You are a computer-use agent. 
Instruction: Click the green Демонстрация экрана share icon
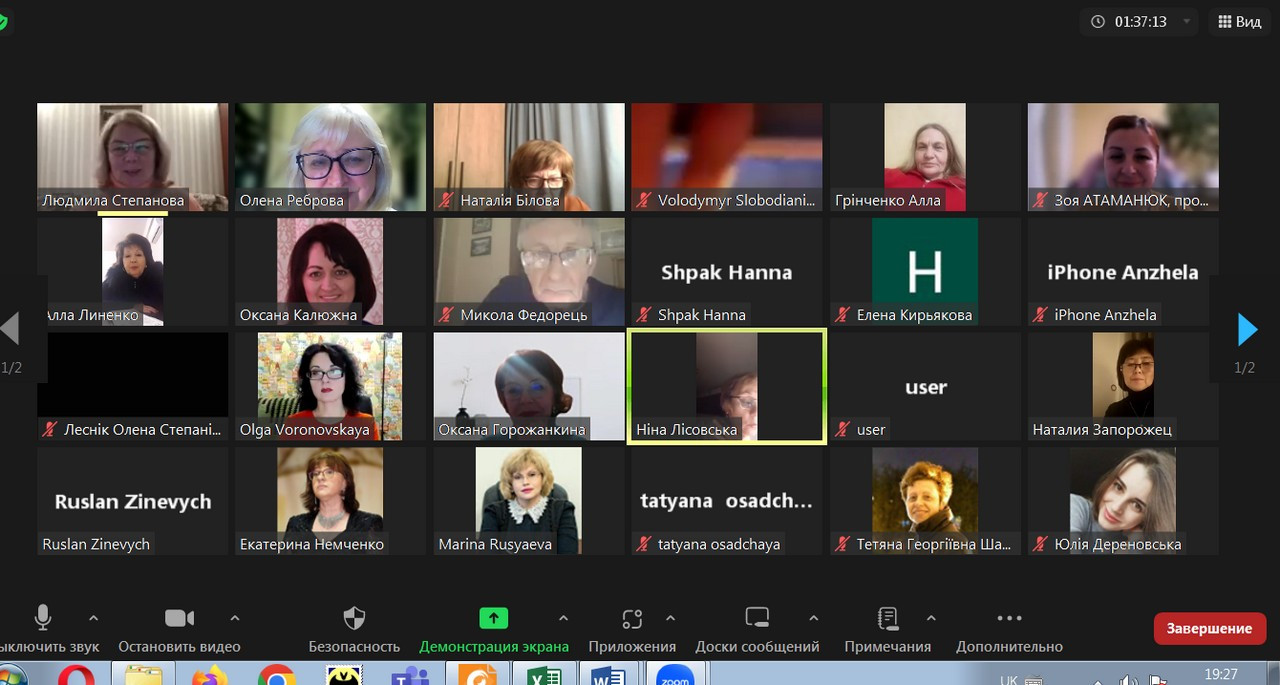coord(494,618)
